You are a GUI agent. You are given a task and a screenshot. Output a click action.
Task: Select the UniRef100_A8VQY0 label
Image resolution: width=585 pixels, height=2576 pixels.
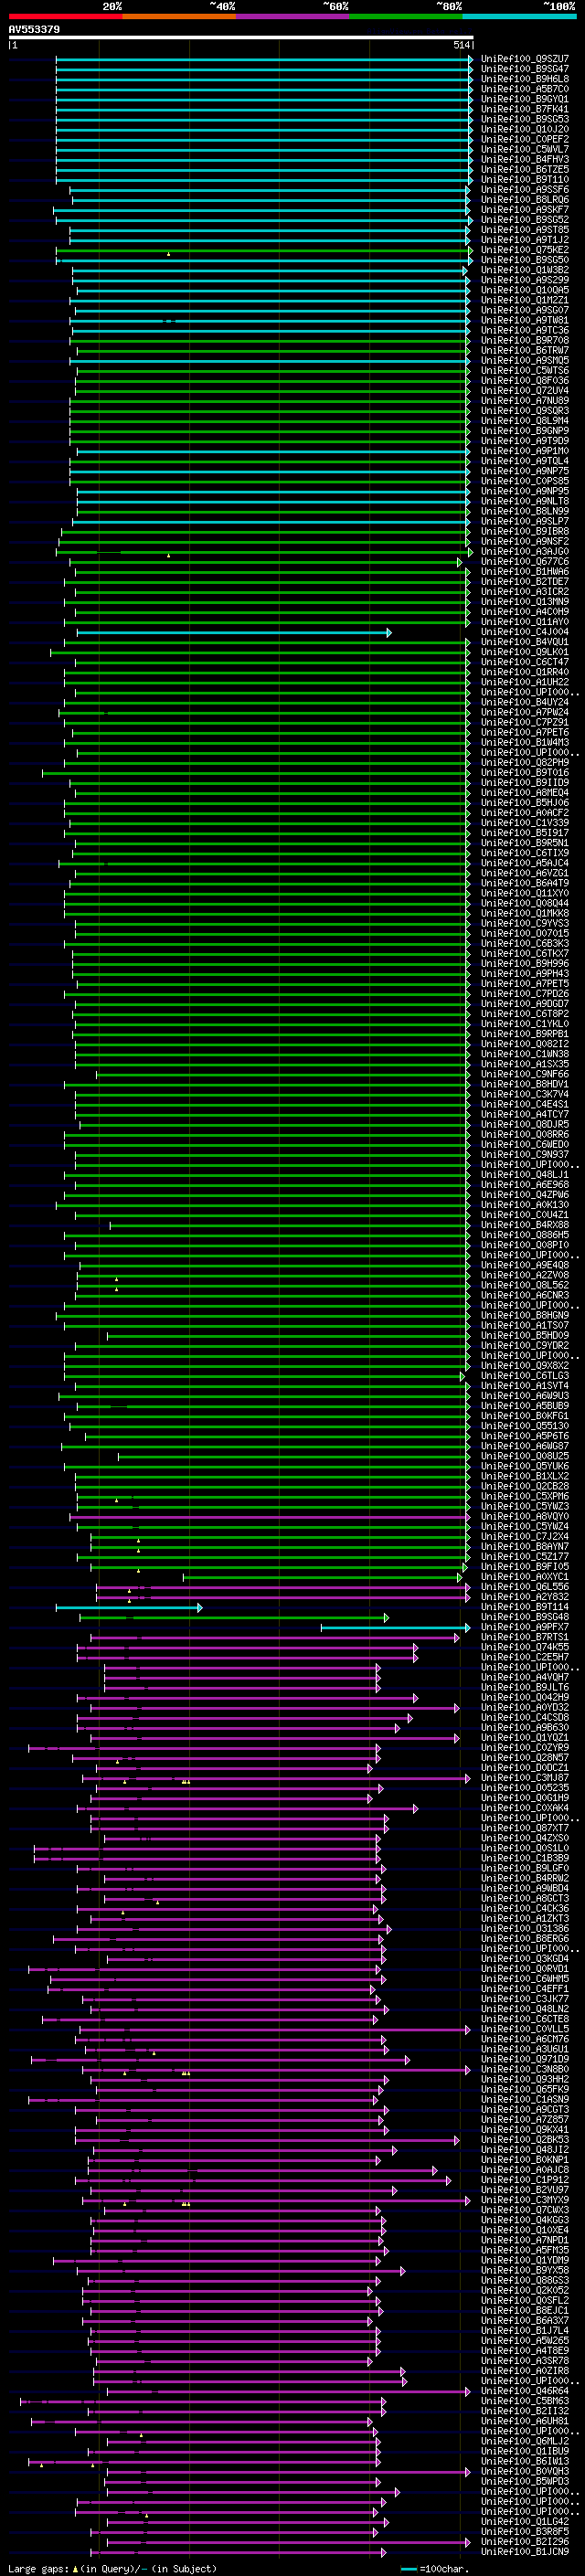click(x=524, y=1517)
